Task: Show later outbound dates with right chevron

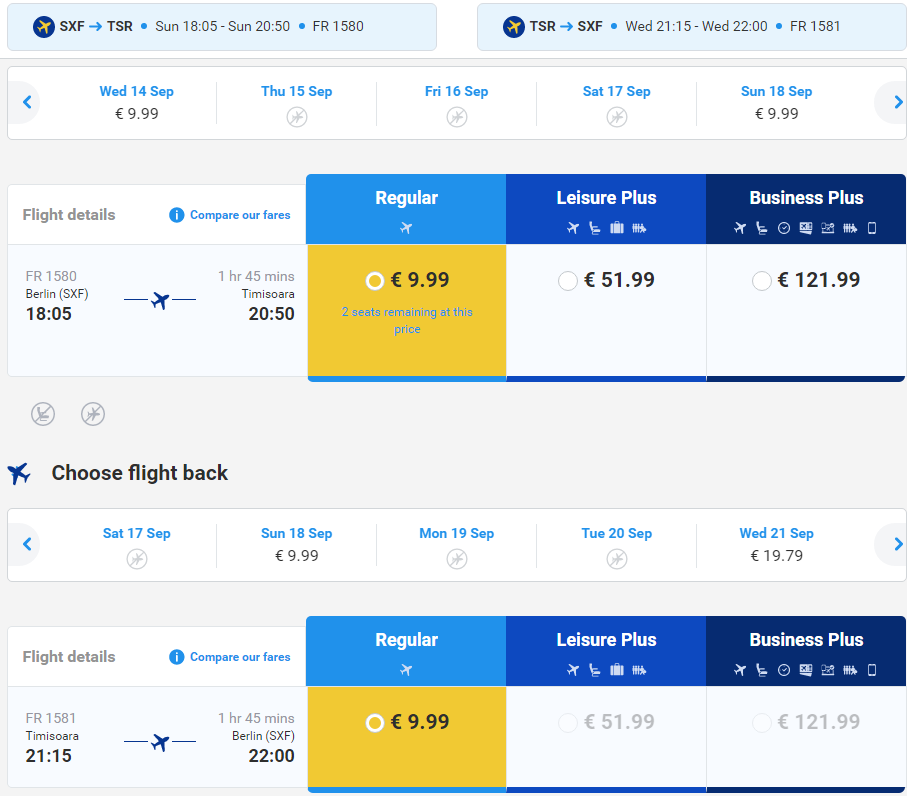Action: point(895,102)
